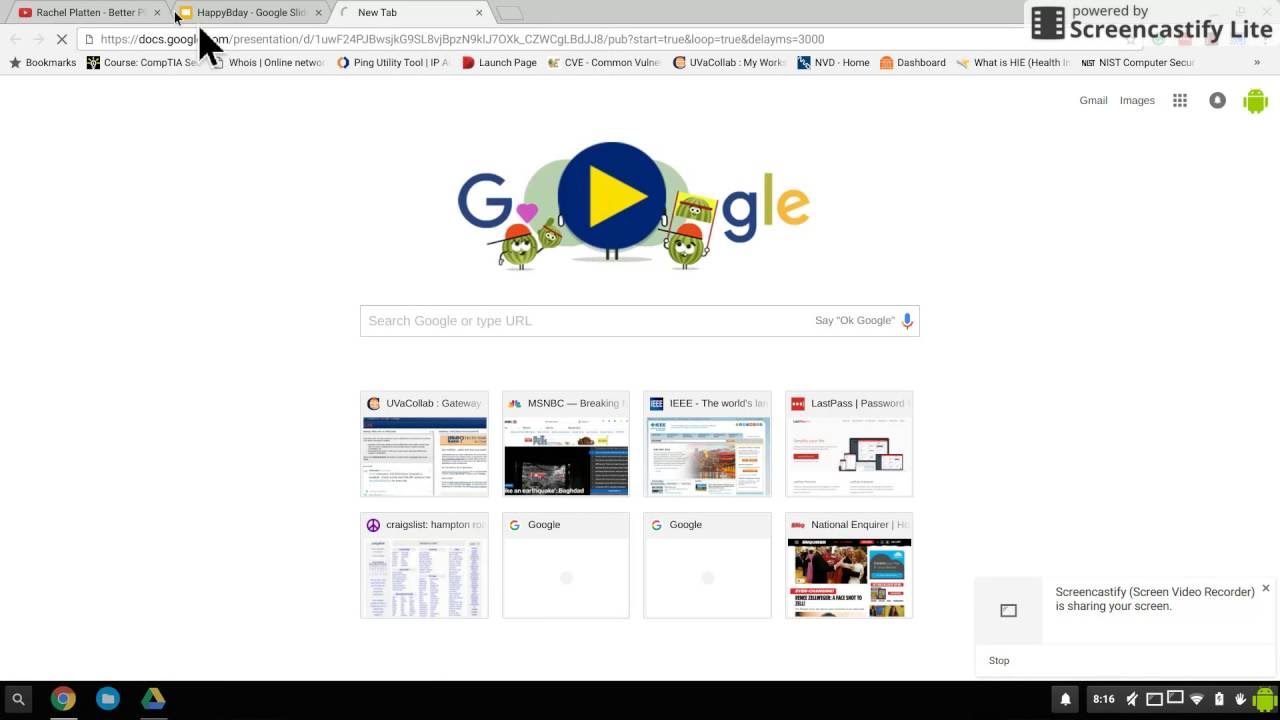Open a new tab with the plus tab button

[x=510, y=13]
